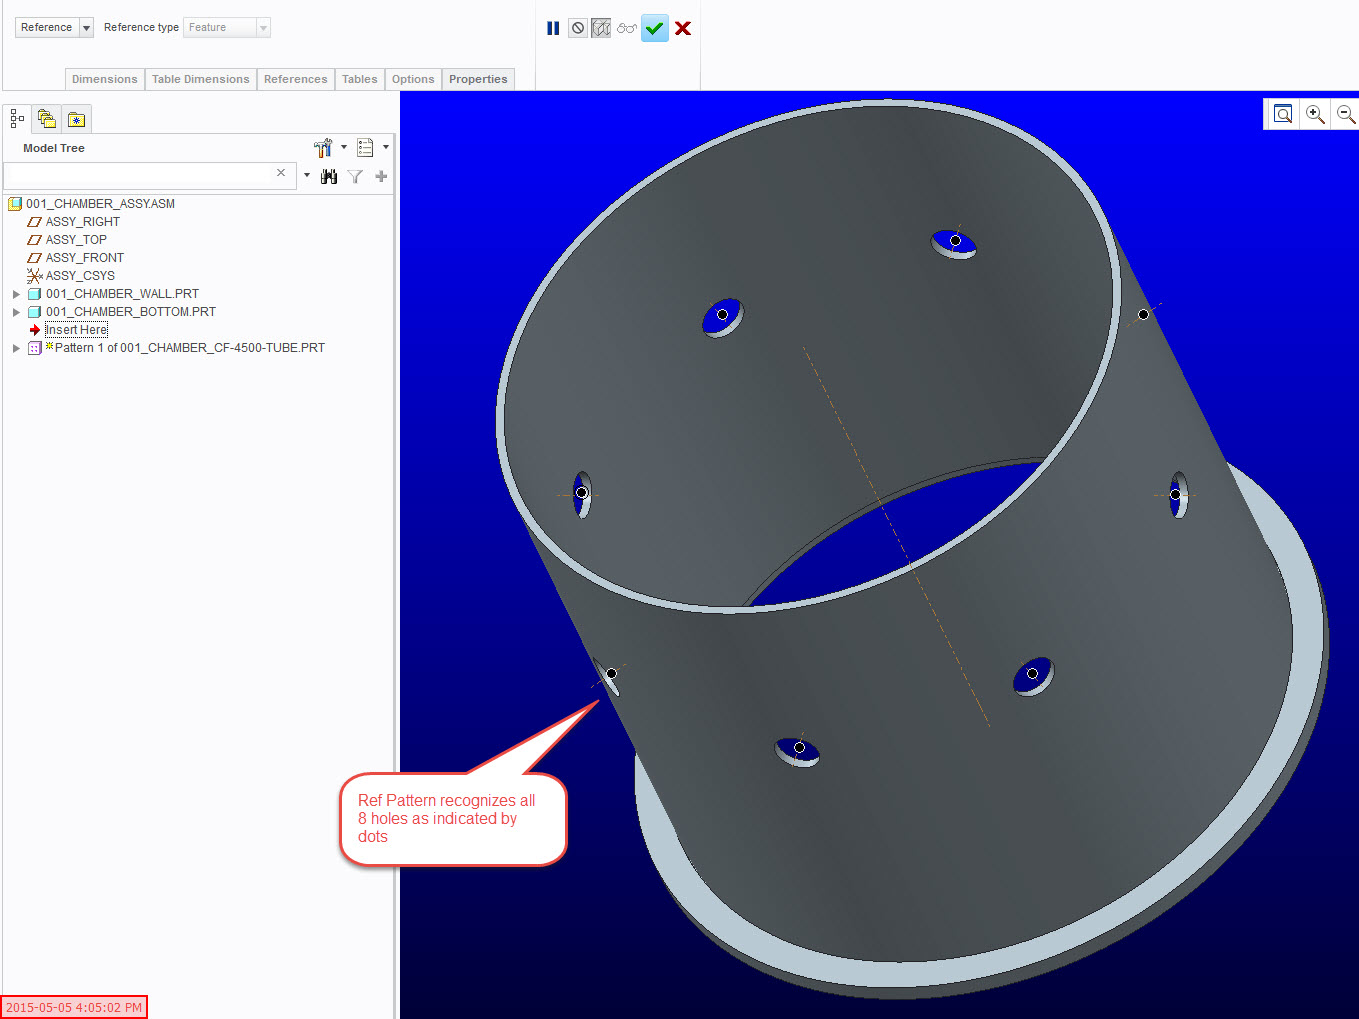Expand the 001_CHAMBER_BOTTOM.PRT node

[x=16, y=312]
